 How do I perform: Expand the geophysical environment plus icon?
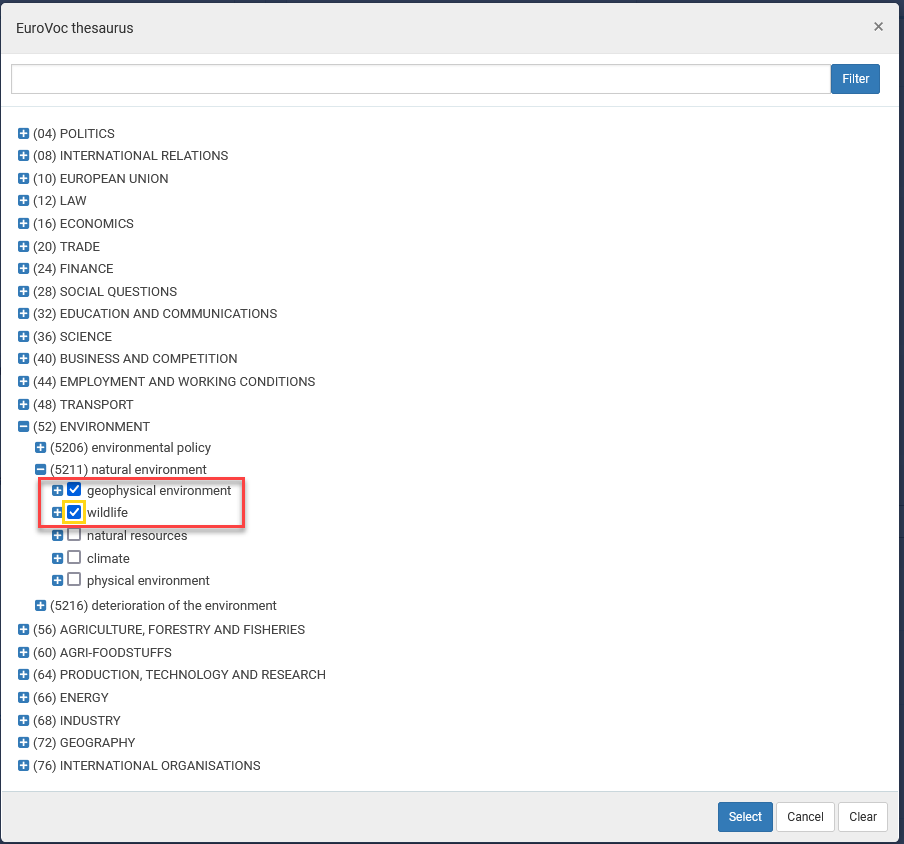pyautogui.click(x=57, y=490)
